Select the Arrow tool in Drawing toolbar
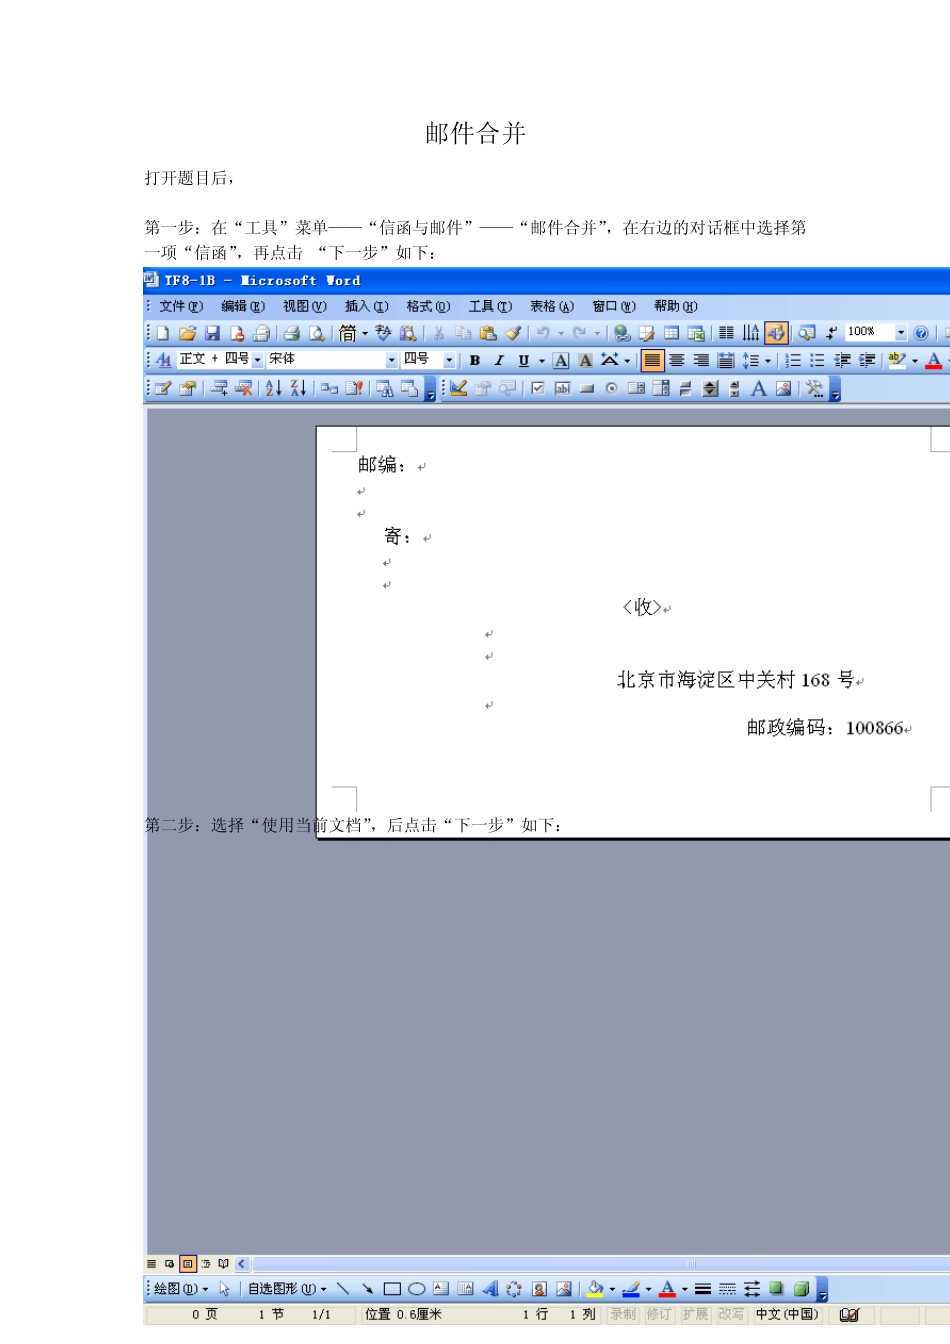This screenshot has height=1344, width=950. tap(367, 1289)
